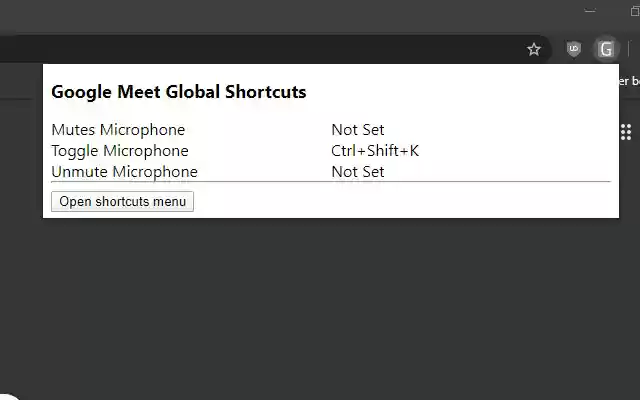Click the bookmark star in the address bar

pyautogui.click(x=534, y=49)
